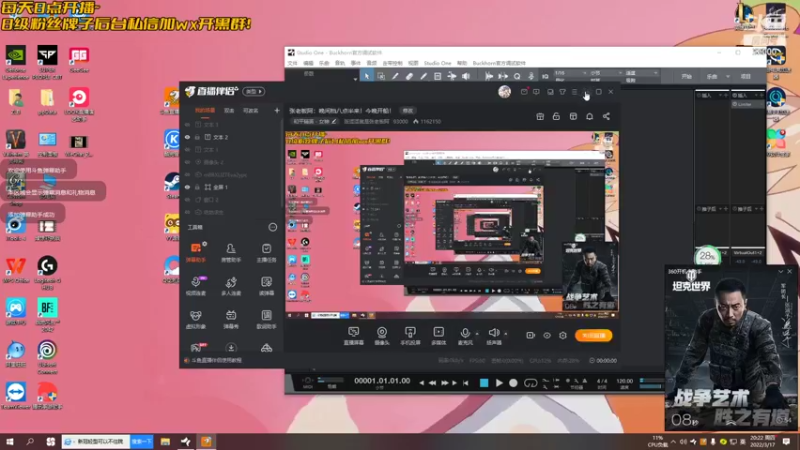Toggle visibility eye of 文本 3 layer
Image resolution: width=800 pixels, height=450 pixels.
(187, 124)
